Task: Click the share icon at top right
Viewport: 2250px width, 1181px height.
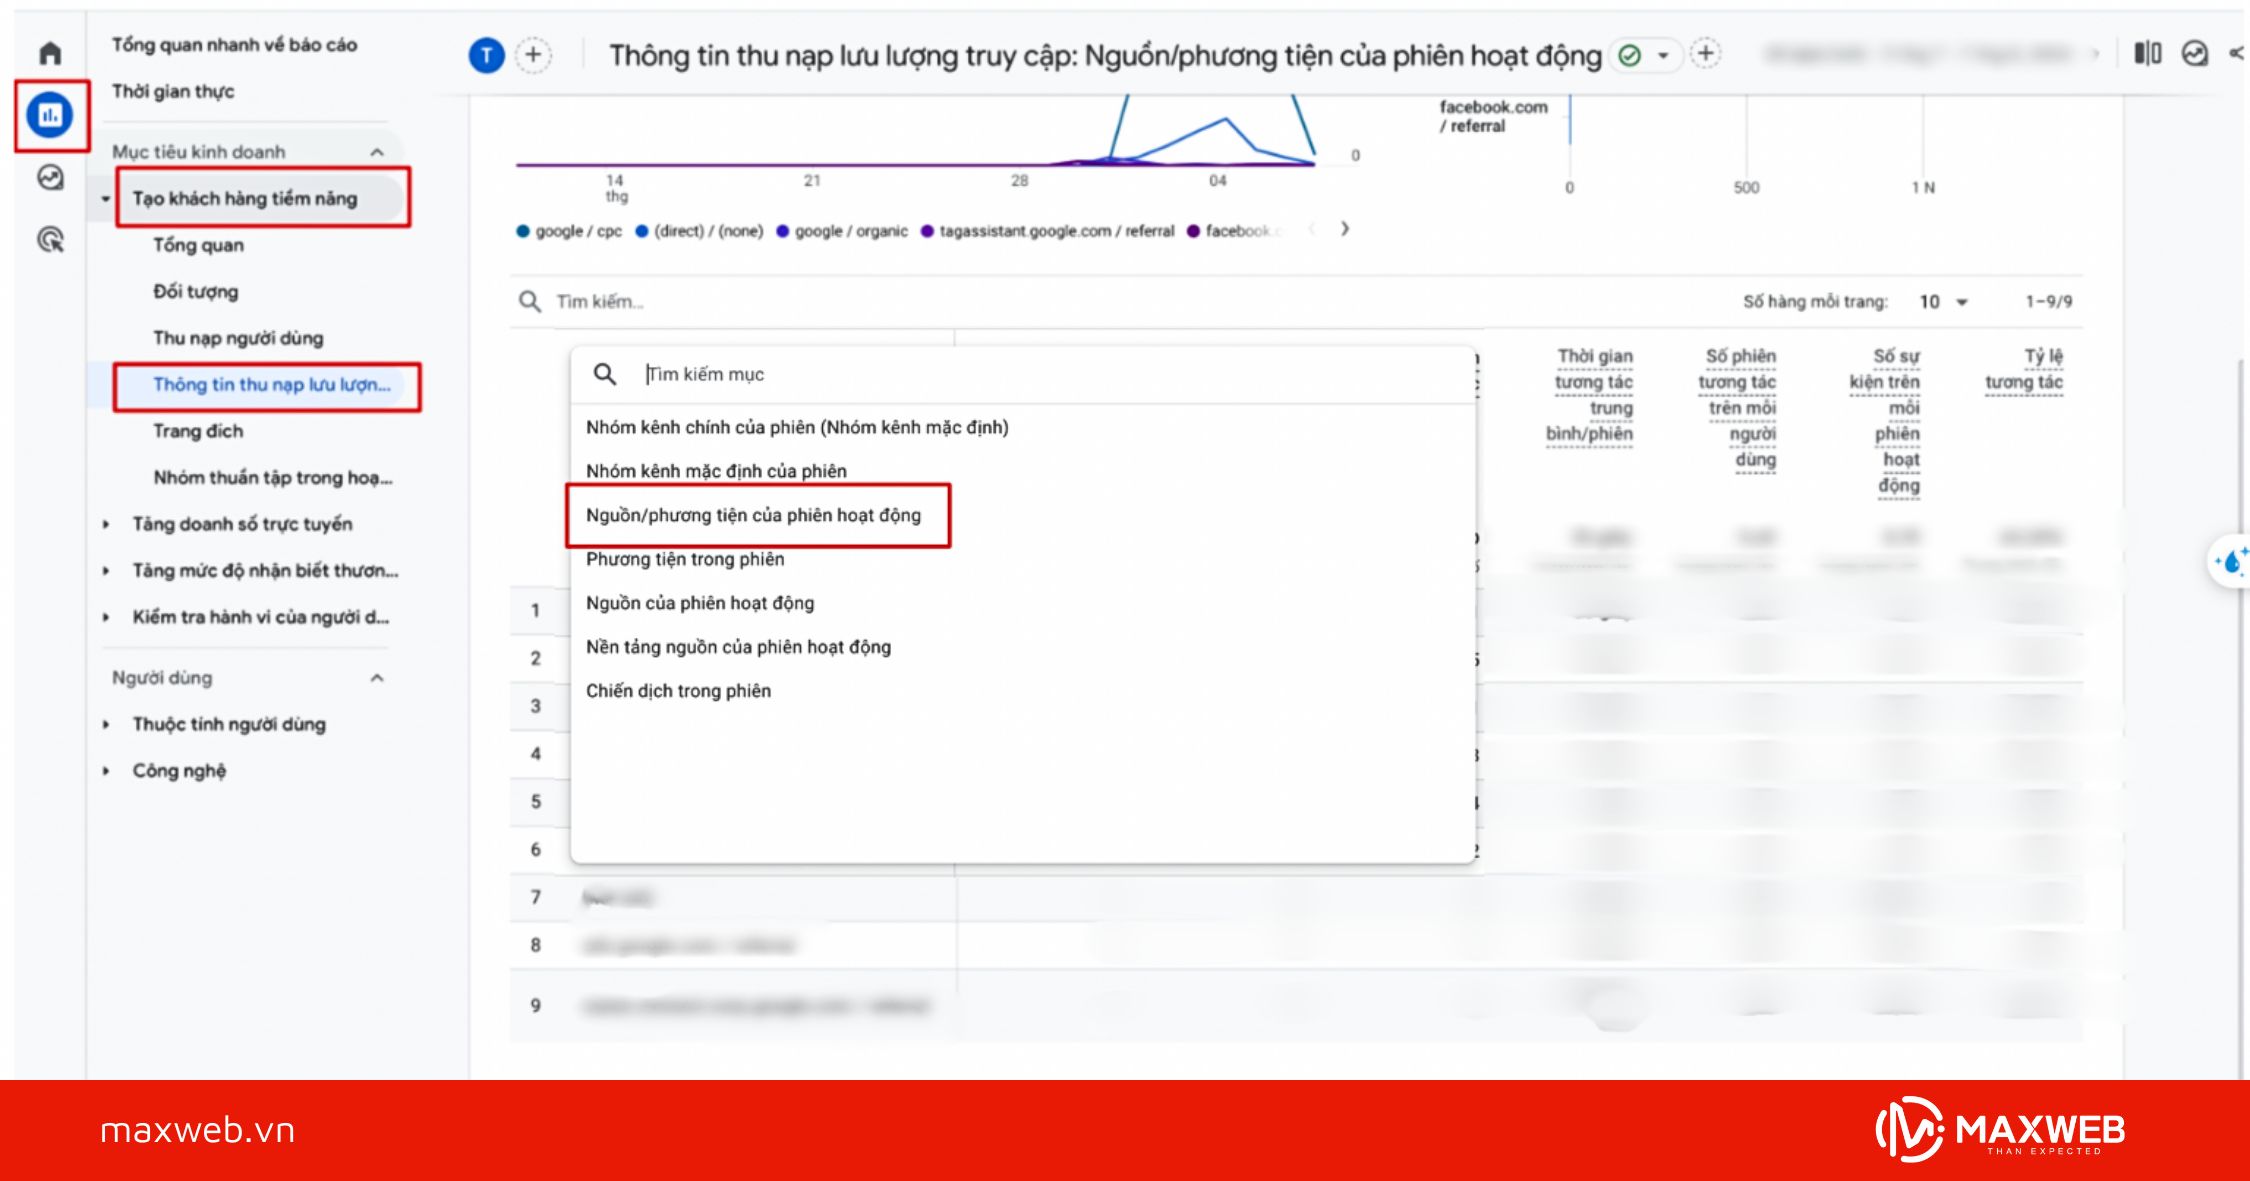Action: (2237, 54)
